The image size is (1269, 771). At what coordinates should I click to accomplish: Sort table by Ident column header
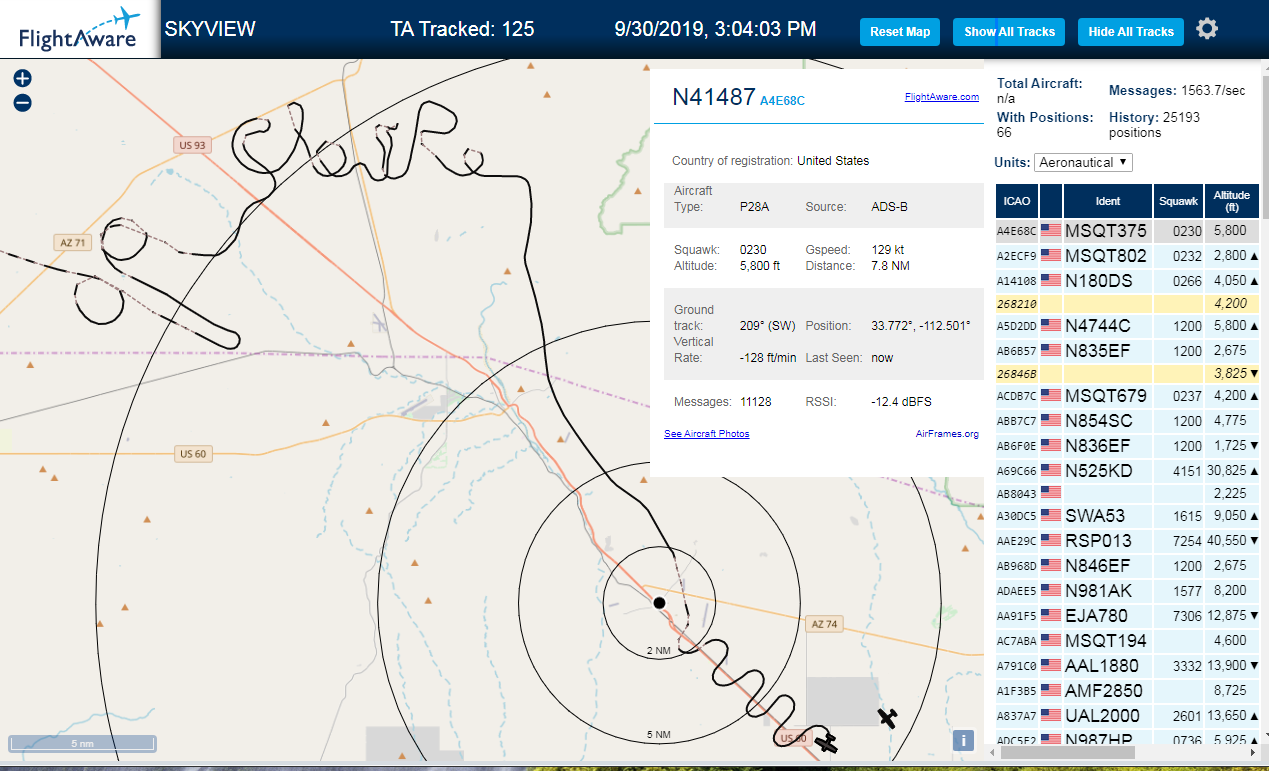[x=1108, y=201]
